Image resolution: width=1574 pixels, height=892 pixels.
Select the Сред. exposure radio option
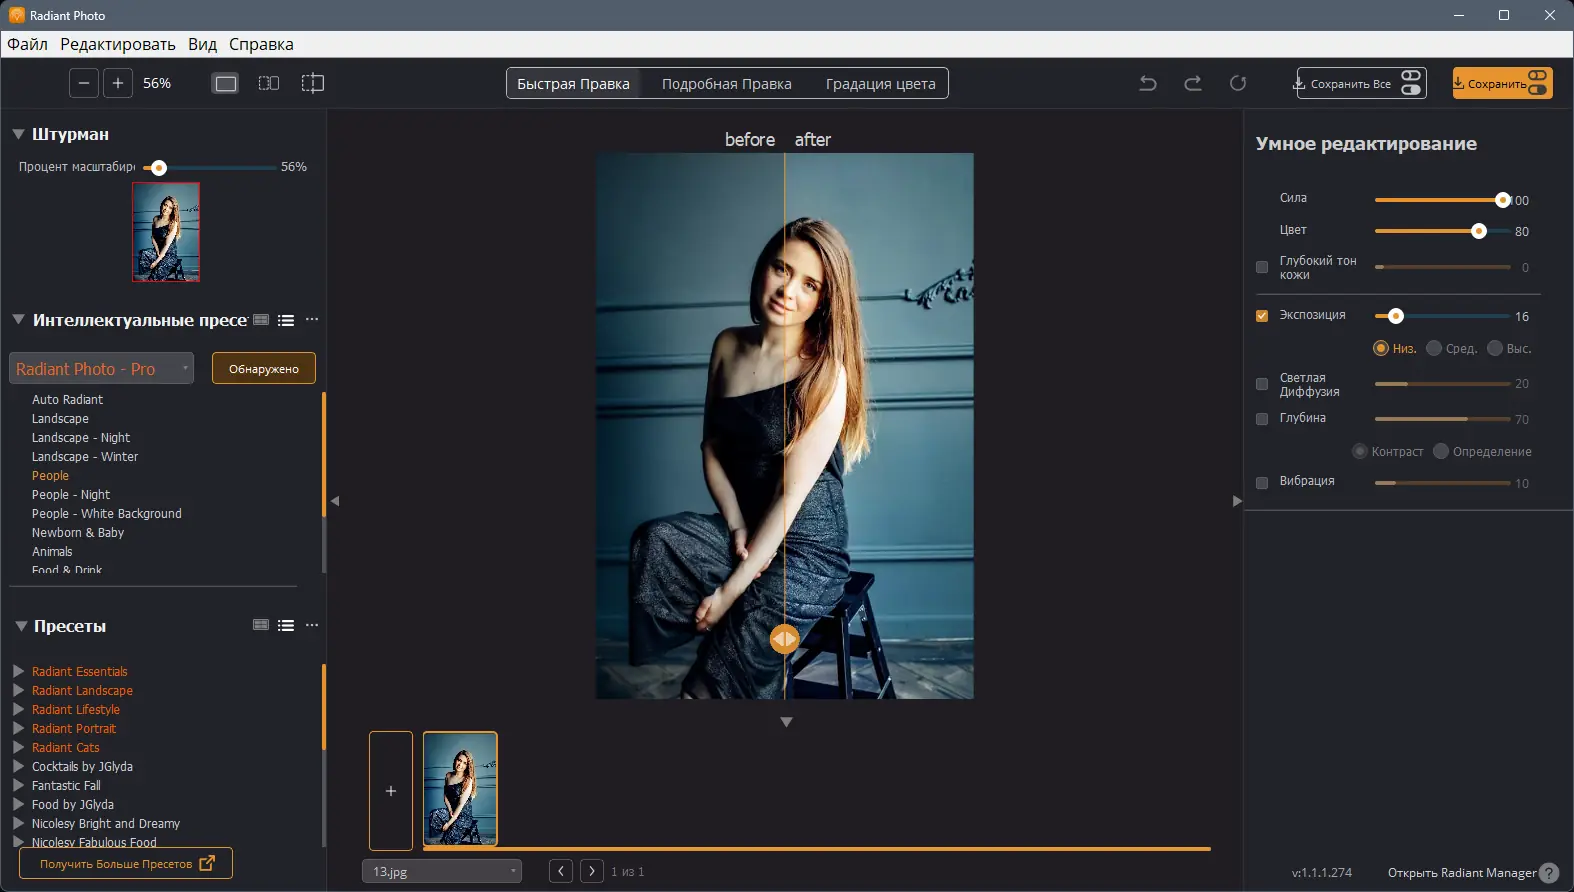click(1434, 348)
